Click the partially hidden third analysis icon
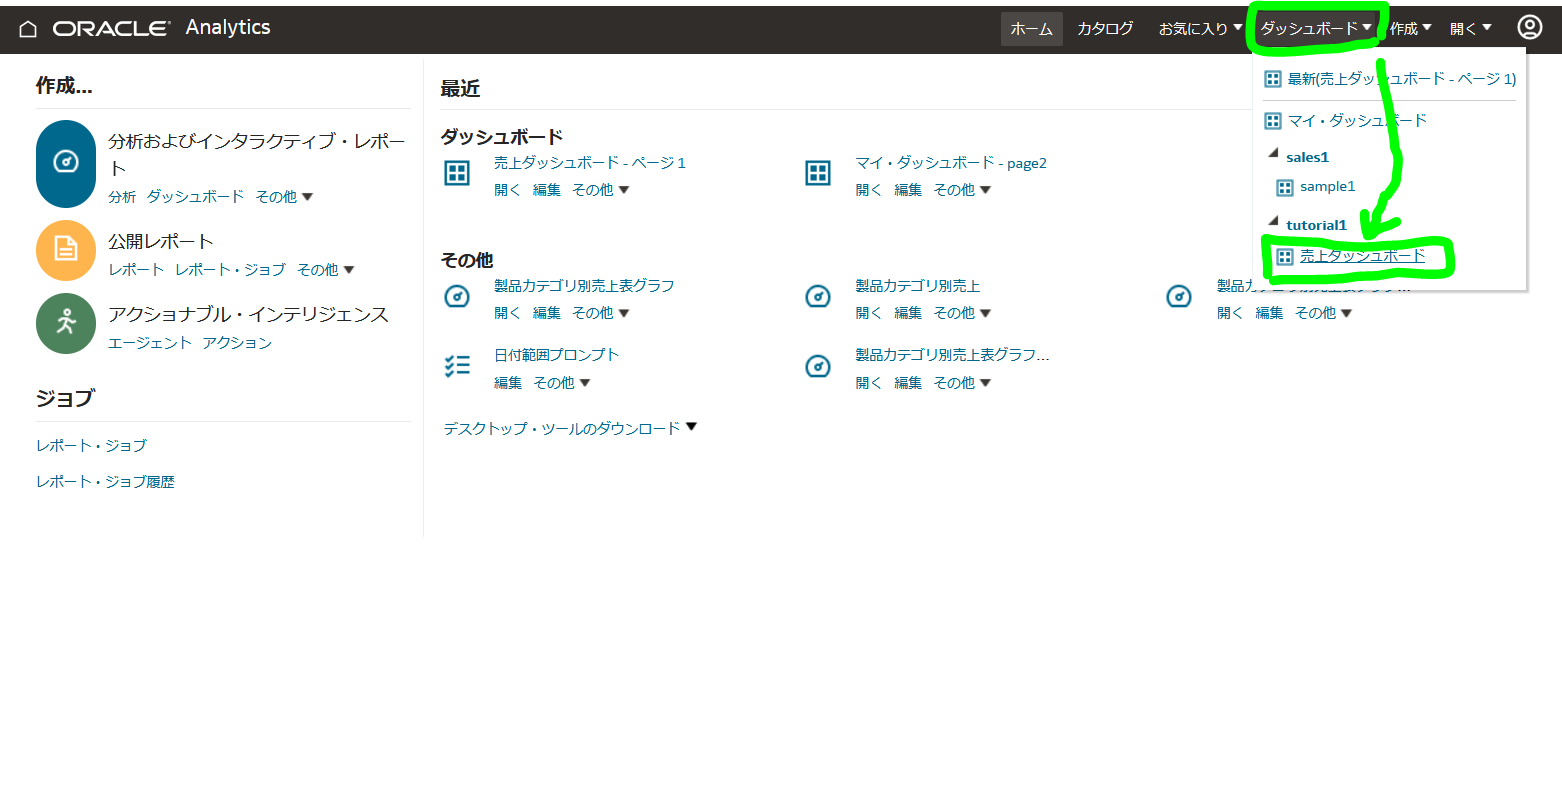Screen dimensions: 1562x800 [x=1180, y=296]
